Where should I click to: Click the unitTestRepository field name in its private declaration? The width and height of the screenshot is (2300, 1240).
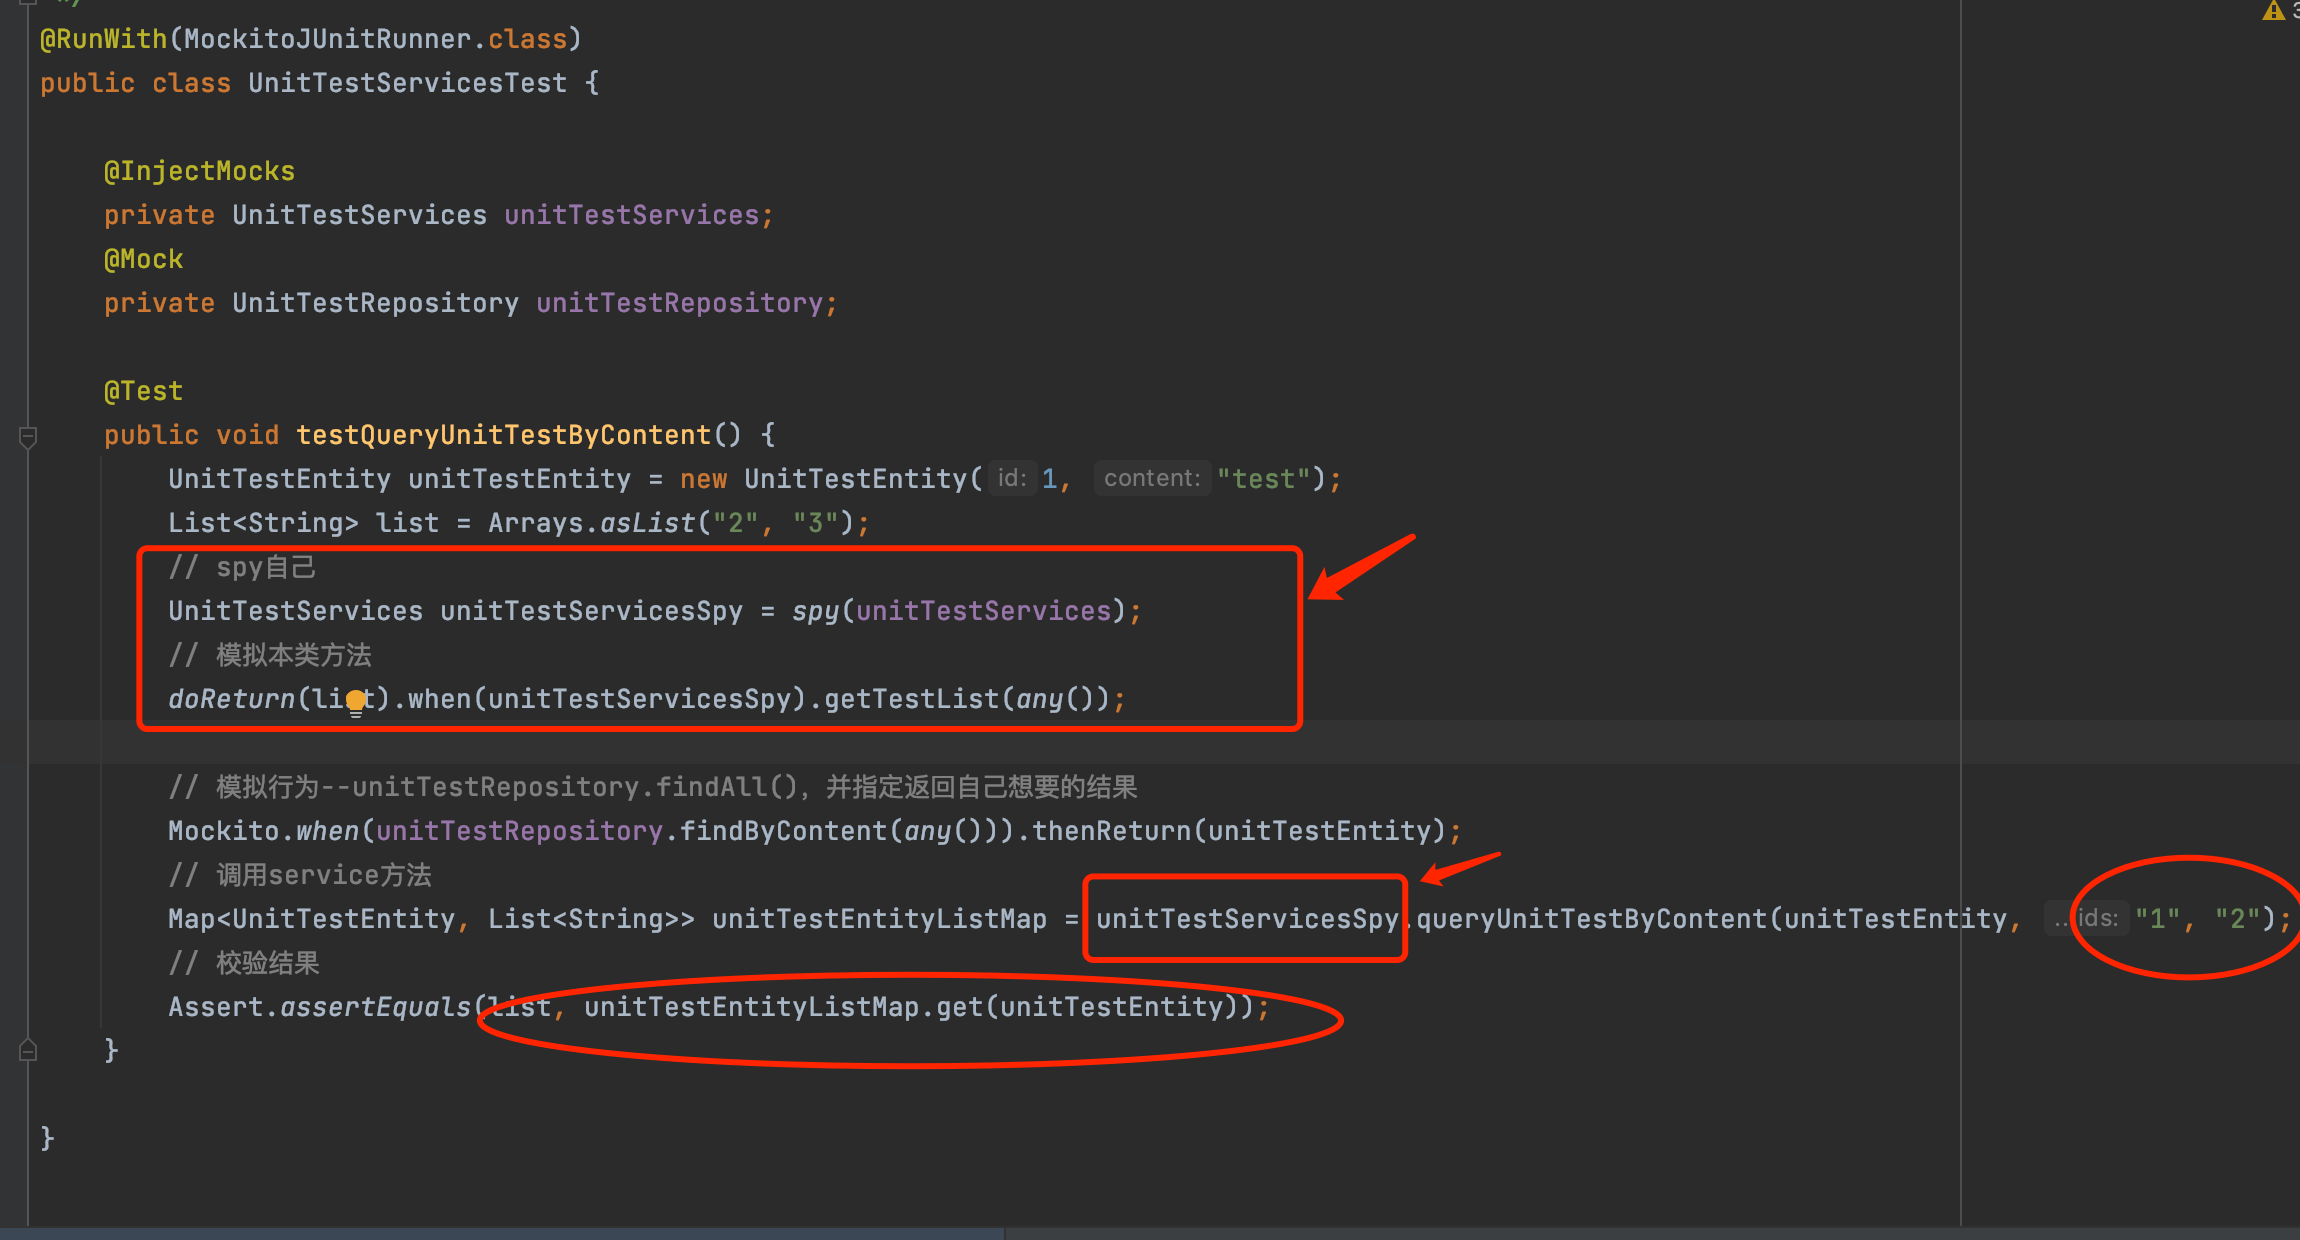pyautogui.click(x=679, y=303)
